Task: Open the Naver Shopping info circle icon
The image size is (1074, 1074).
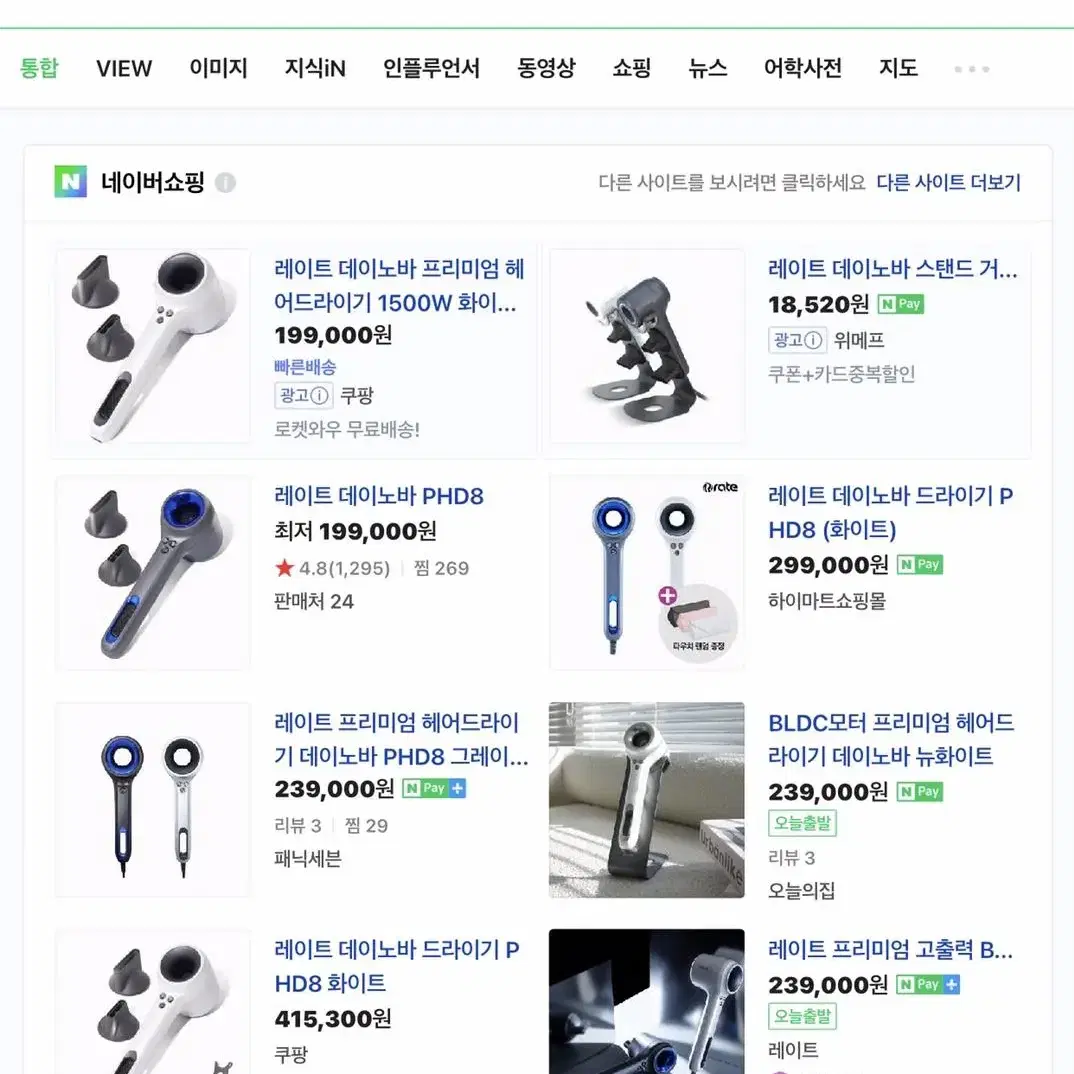Action: [225, 183]
